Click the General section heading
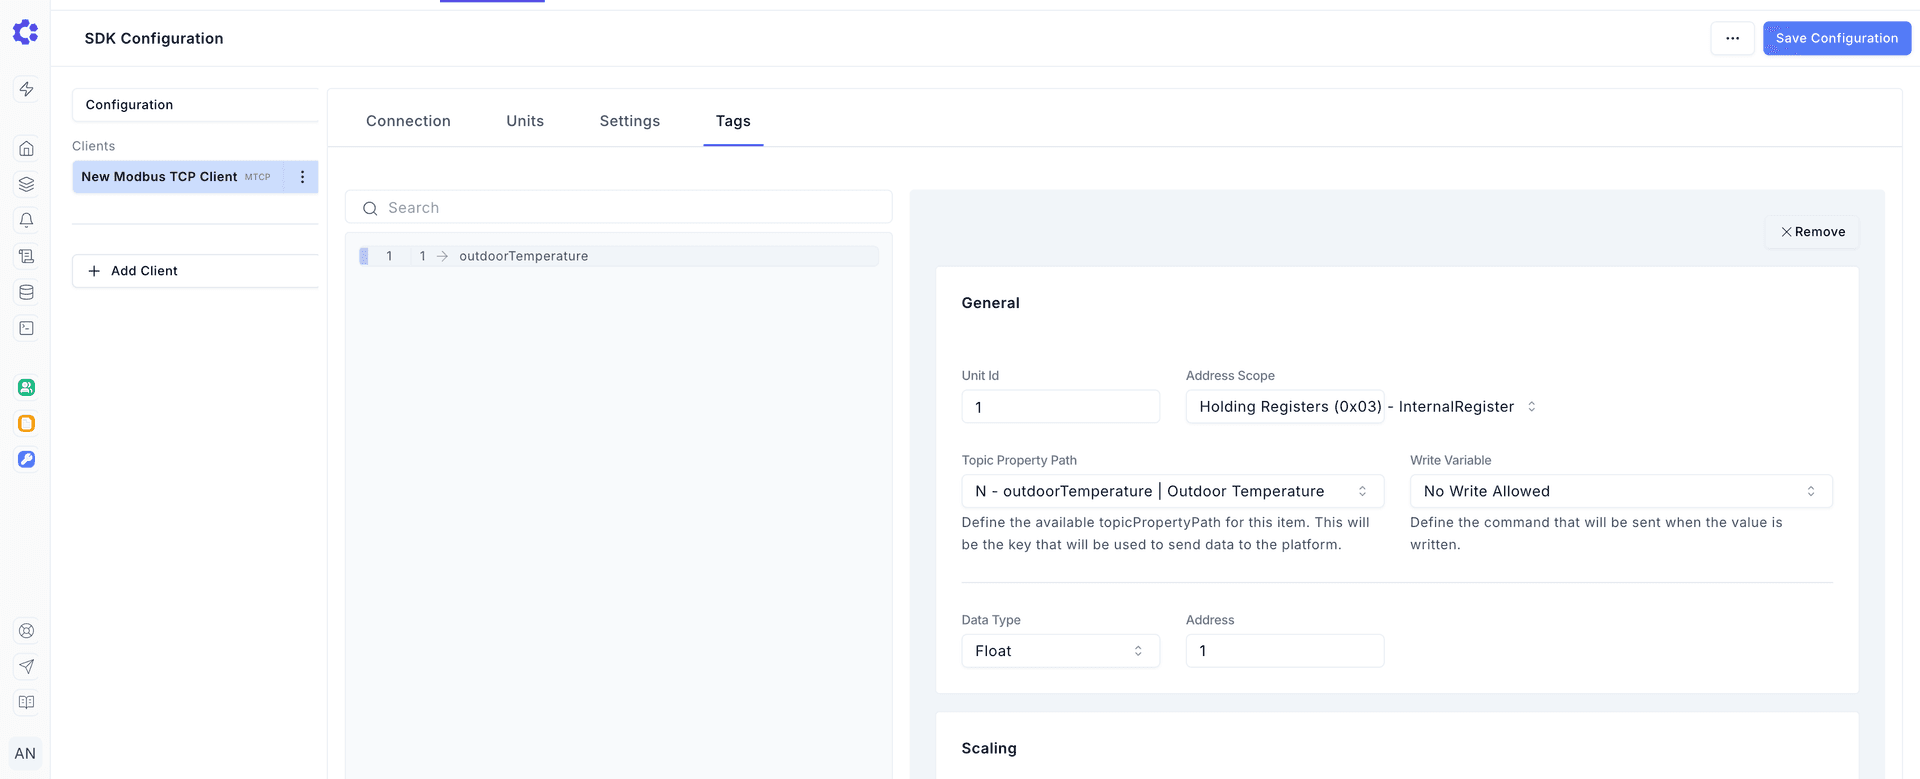1920x779 pixels. point(990,303)
